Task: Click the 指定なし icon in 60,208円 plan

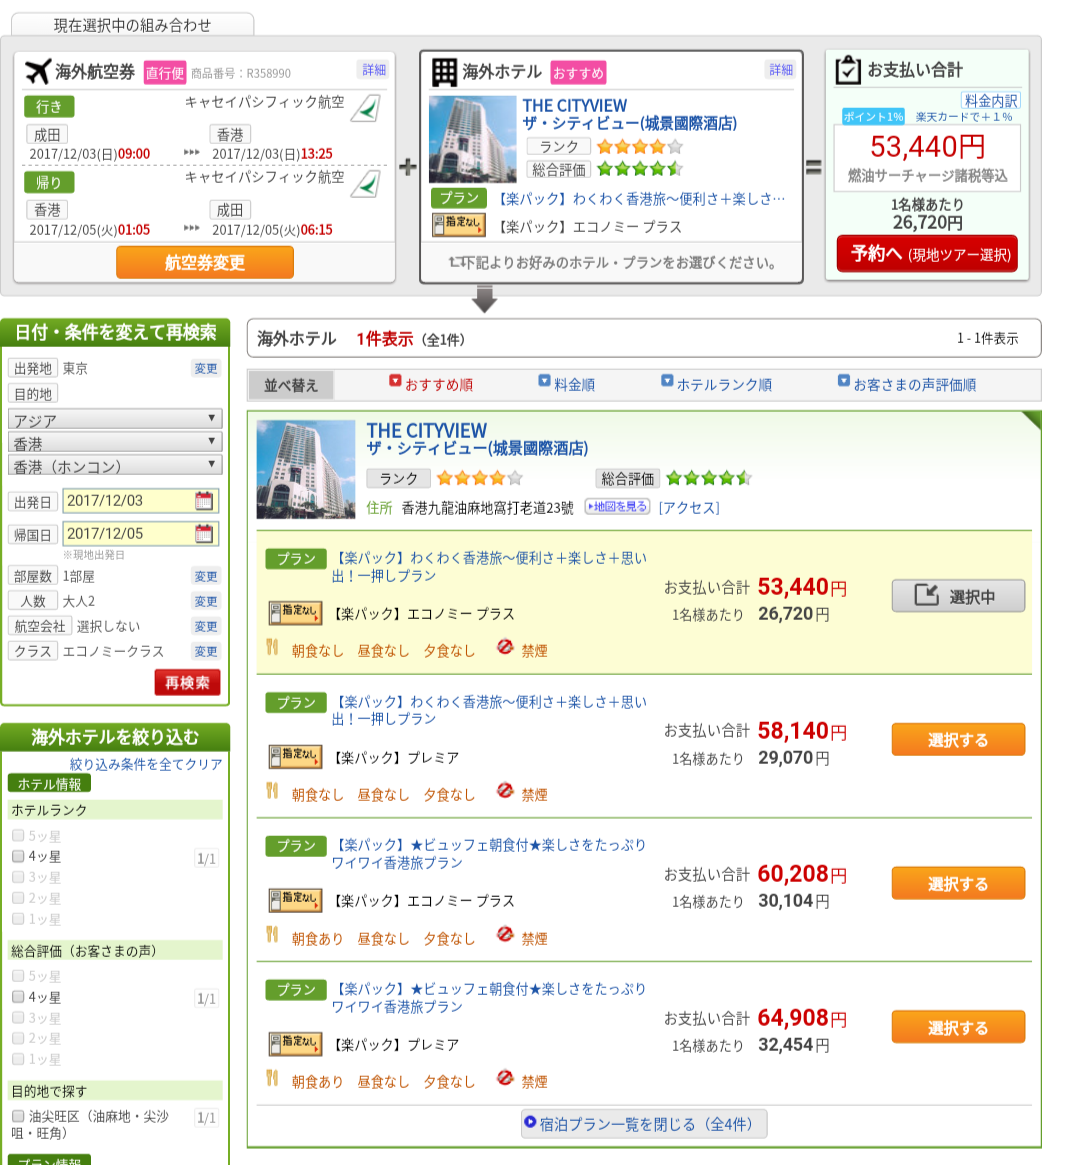Action: tap(295, 900)
